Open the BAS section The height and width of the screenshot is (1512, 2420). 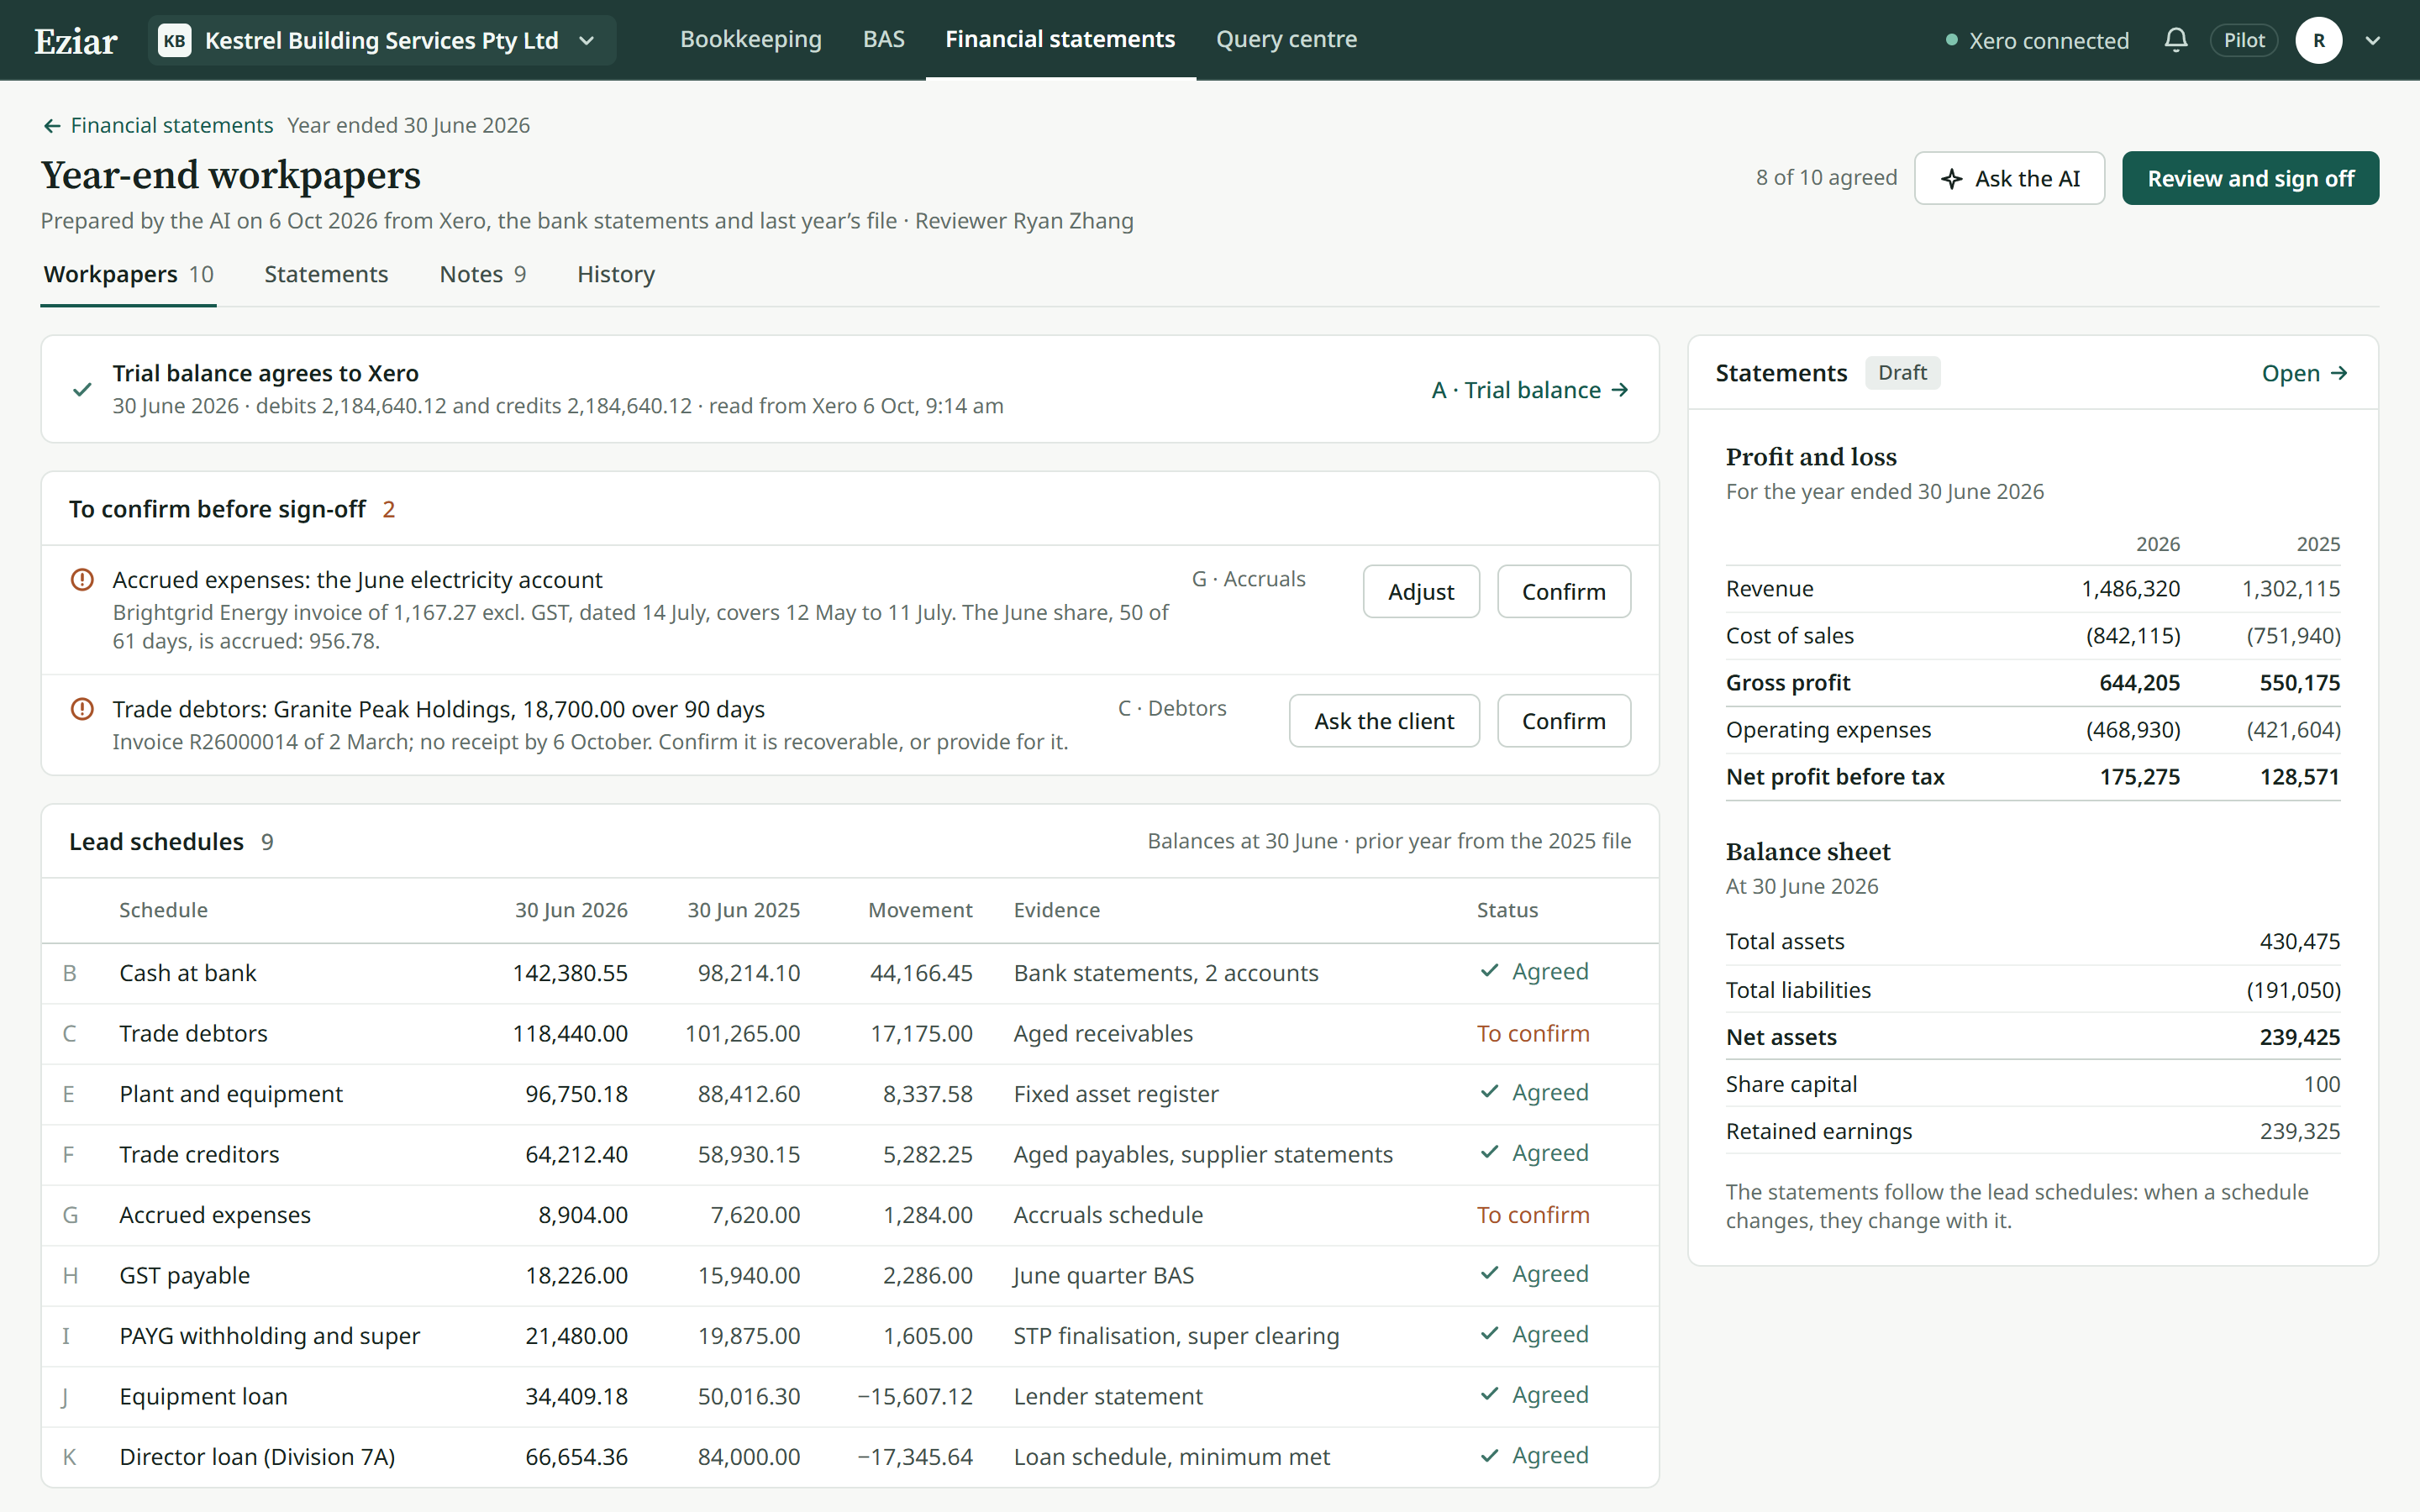[x=884, y=39]
